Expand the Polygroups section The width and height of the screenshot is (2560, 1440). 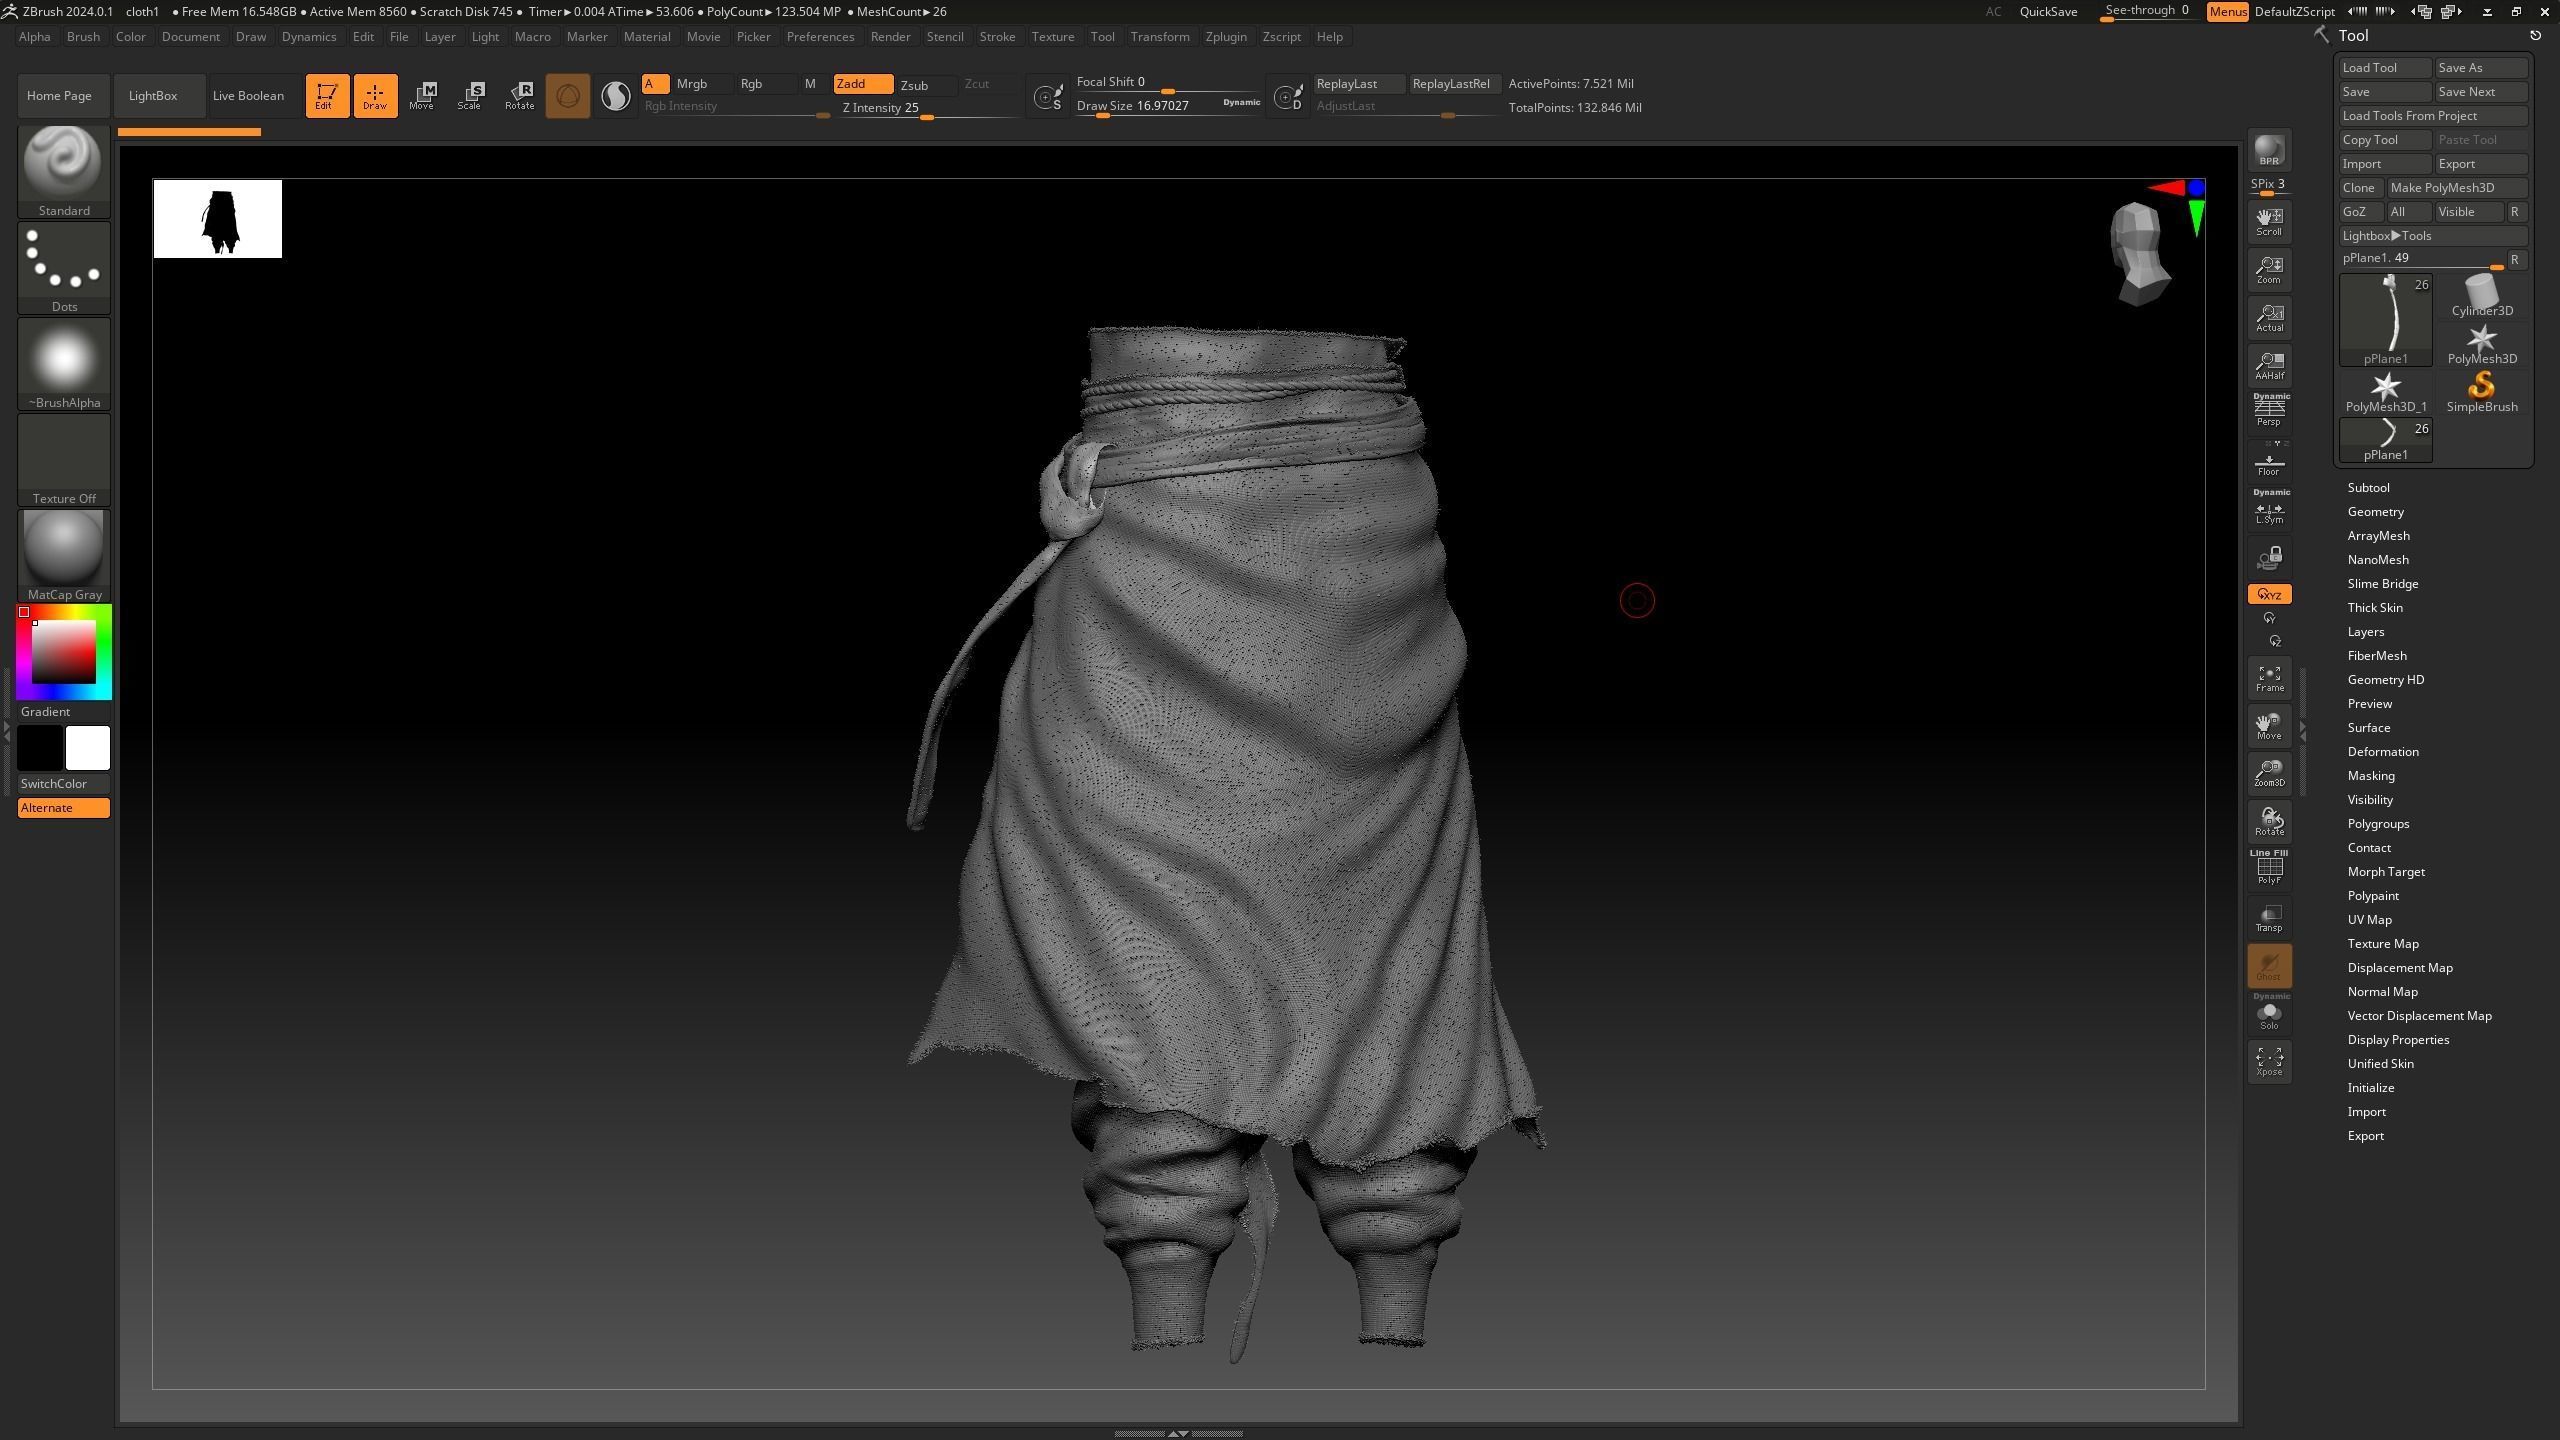point(2378,824)
